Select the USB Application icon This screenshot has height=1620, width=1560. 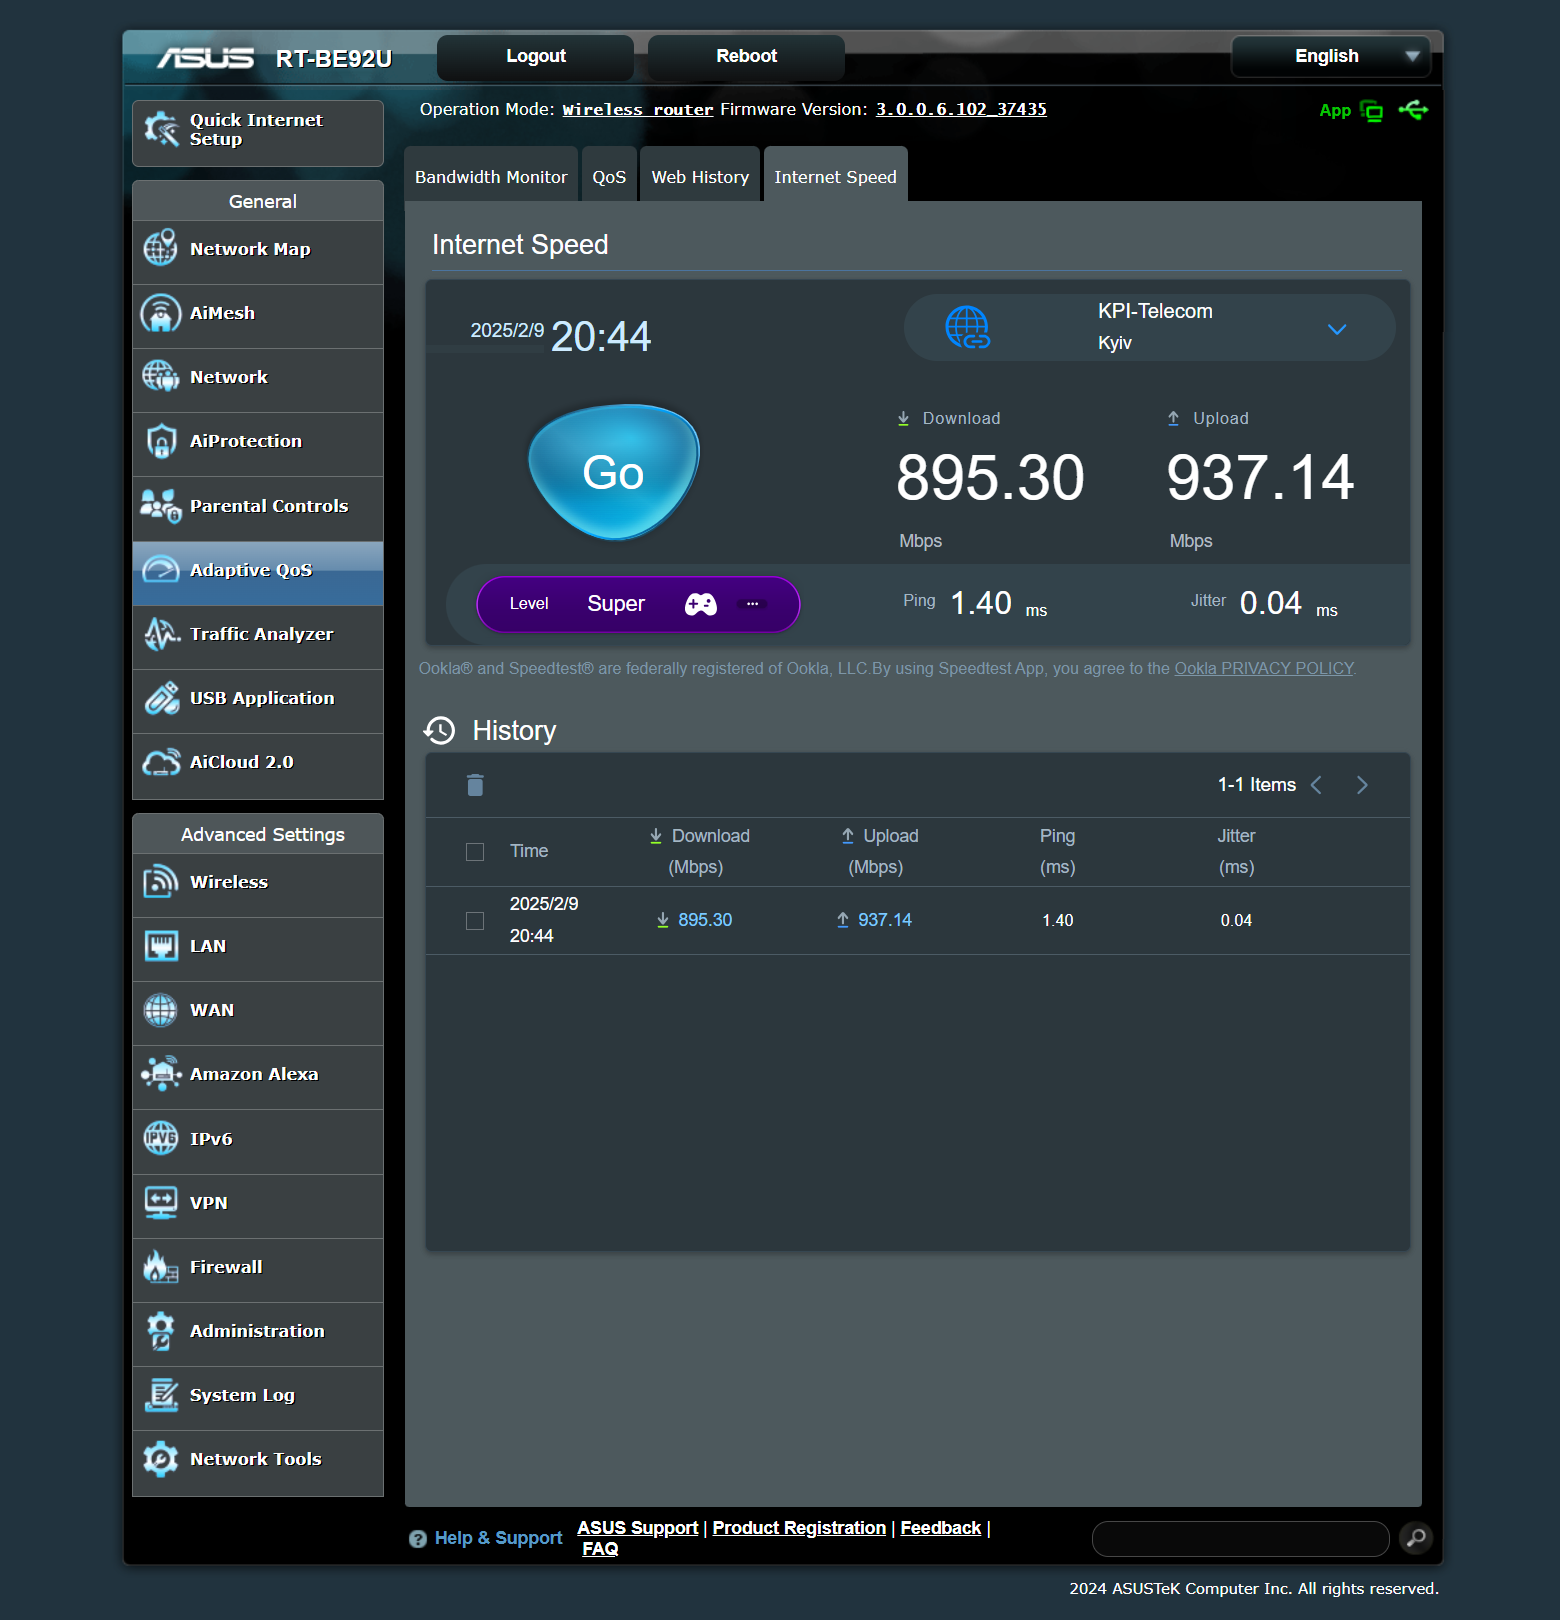click(x=160, y=698)
